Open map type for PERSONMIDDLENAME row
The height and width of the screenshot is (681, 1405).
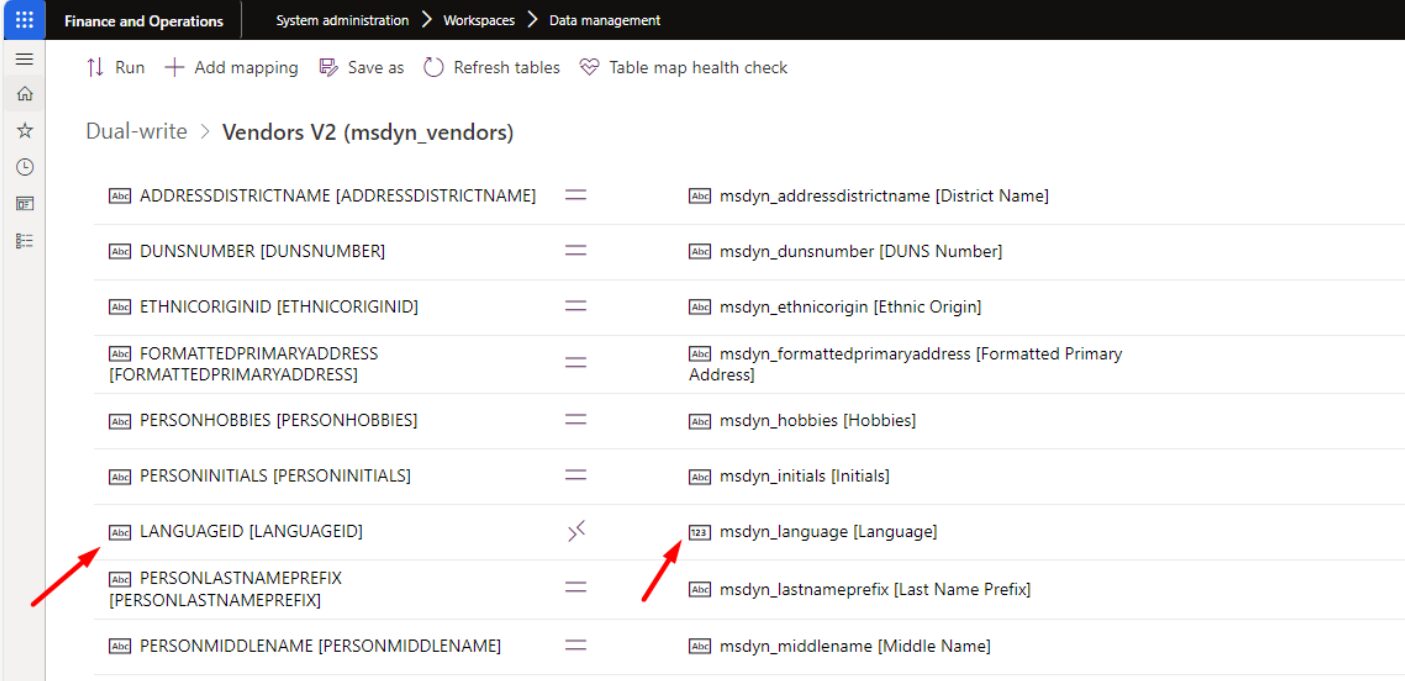[x=575, y=646]
